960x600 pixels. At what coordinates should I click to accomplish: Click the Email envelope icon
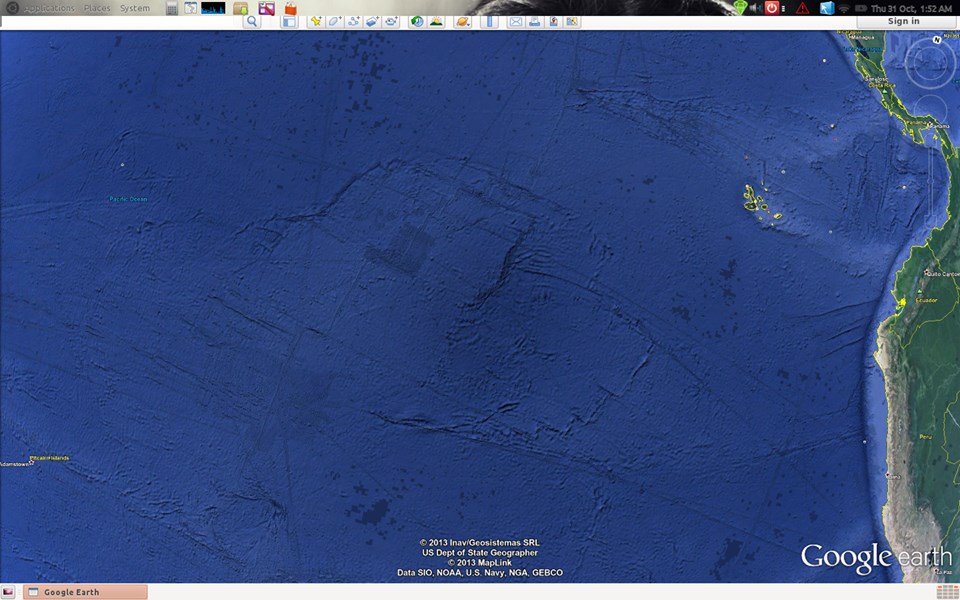pyautogui.click(x=516, y=21)
